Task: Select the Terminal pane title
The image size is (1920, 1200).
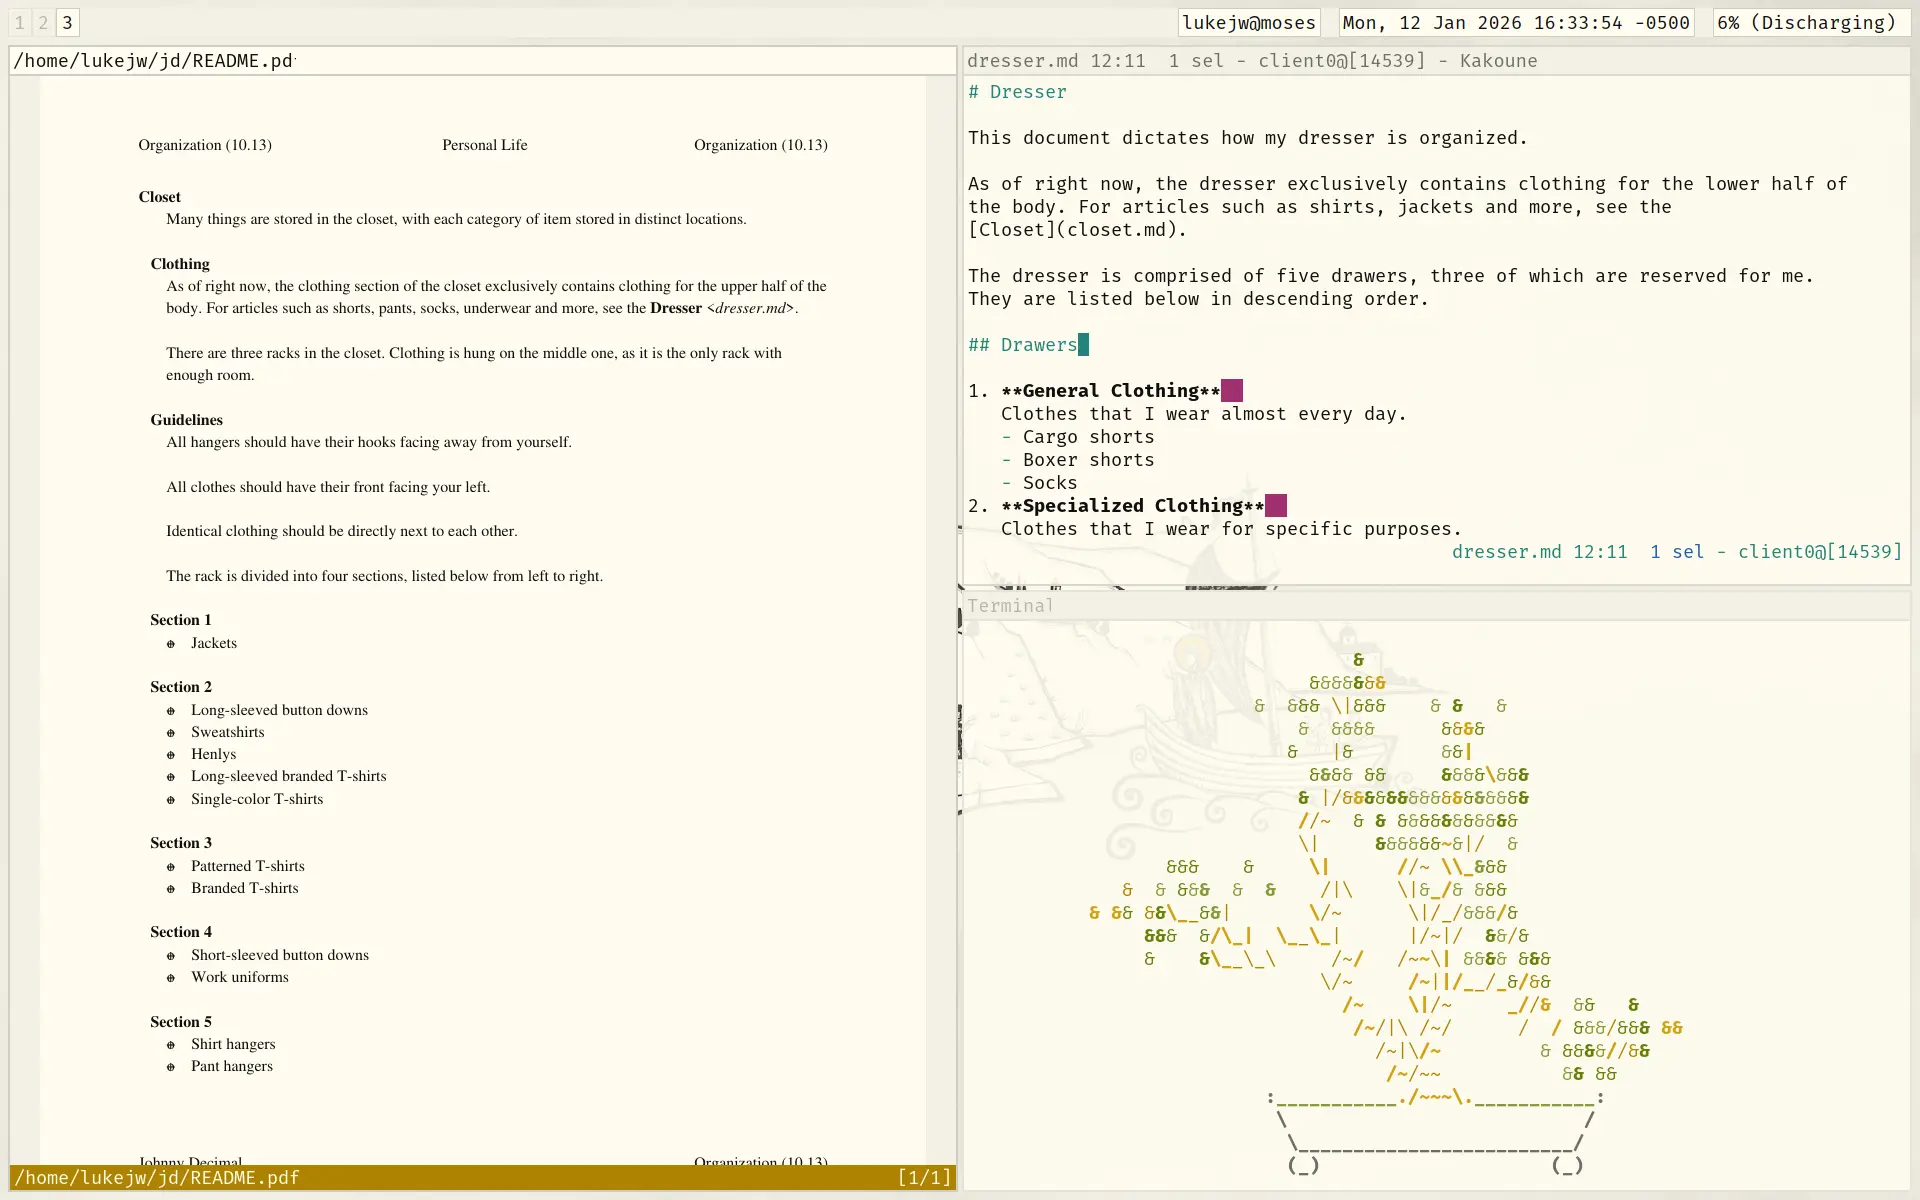Action: (x=1011, y=605)
